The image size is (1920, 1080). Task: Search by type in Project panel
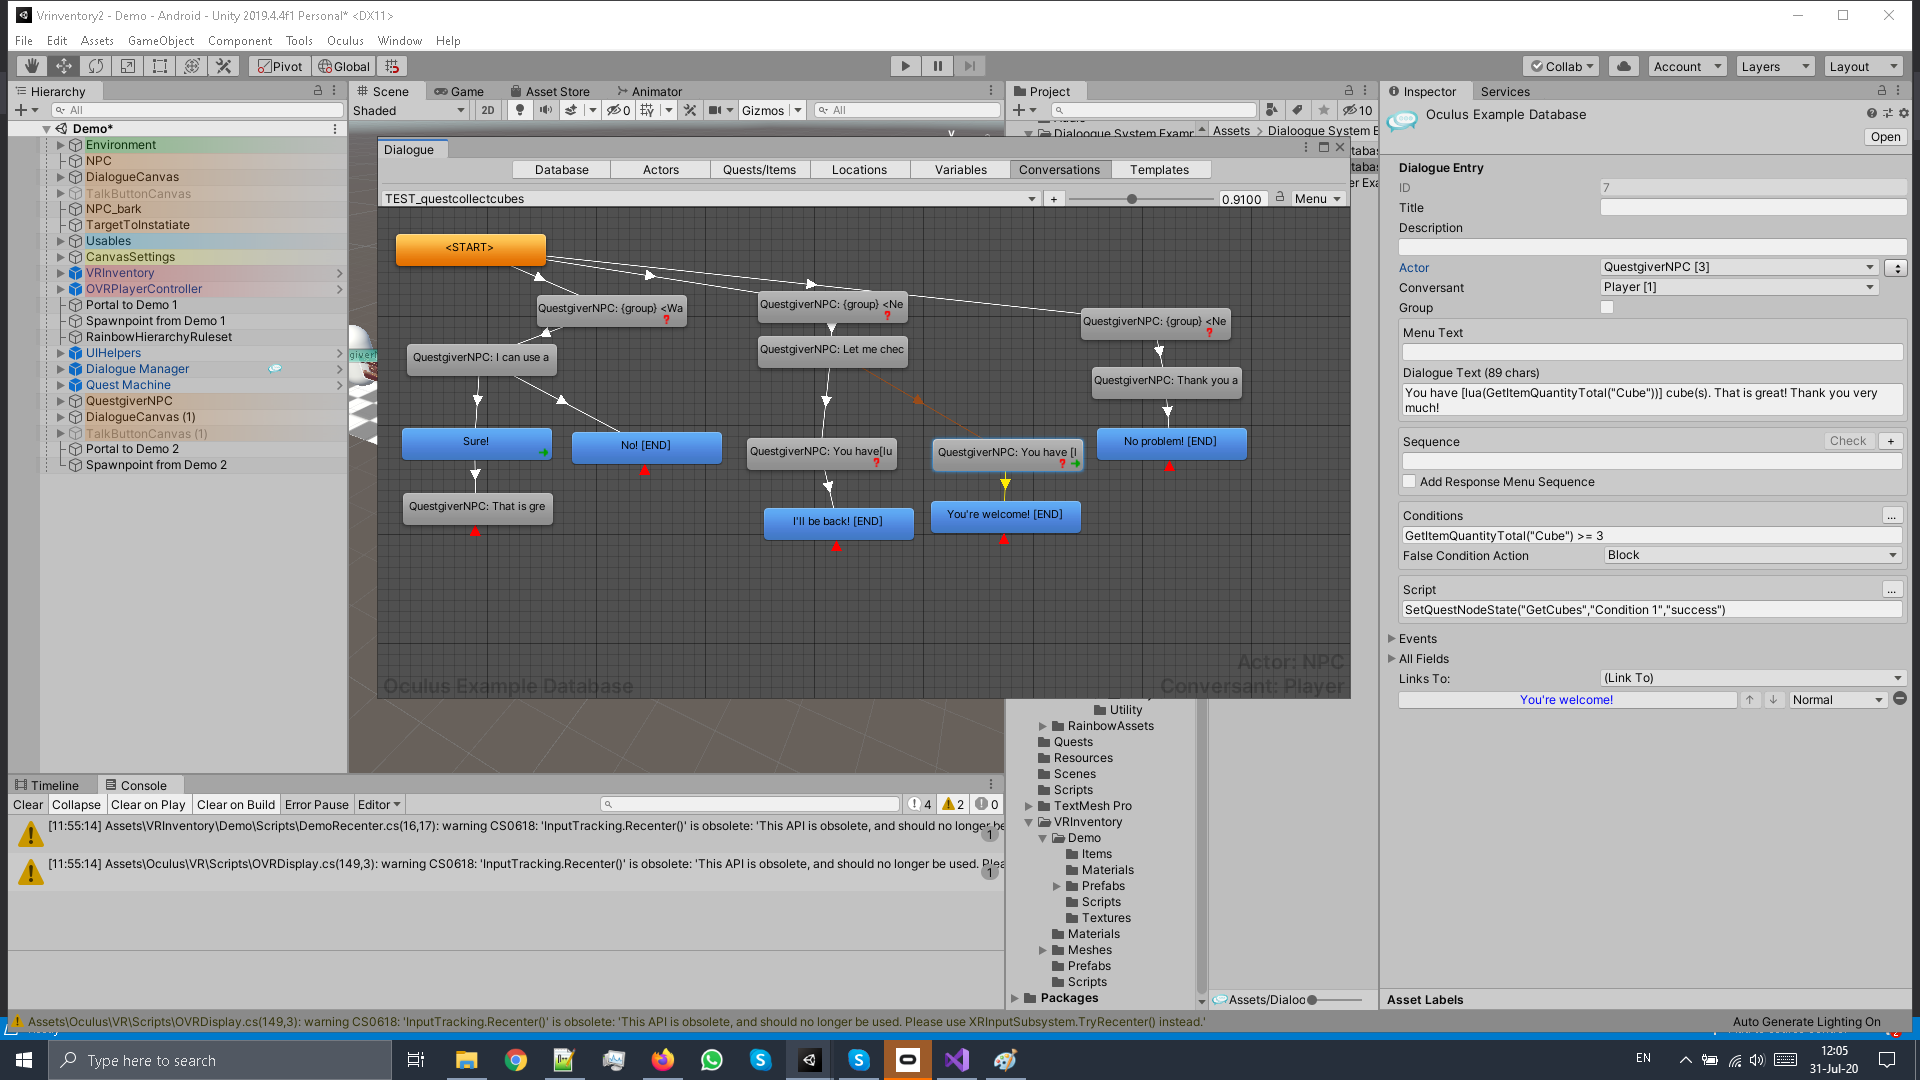(x=1271, y=110)
